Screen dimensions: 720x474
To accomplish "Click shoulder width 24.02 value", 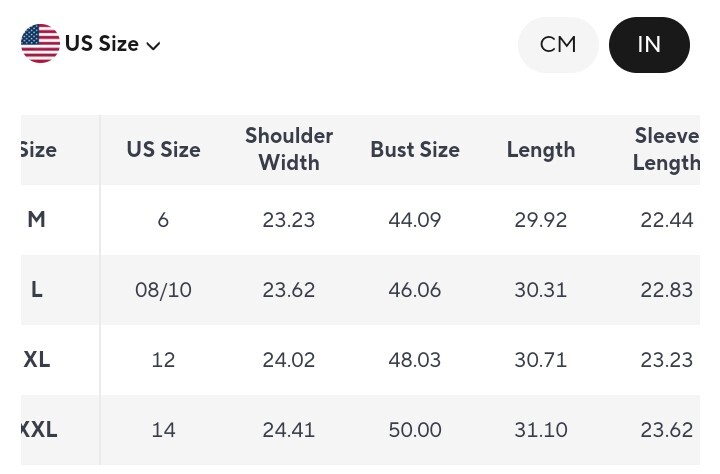I will pyautogui.click(x=289, y=360).
